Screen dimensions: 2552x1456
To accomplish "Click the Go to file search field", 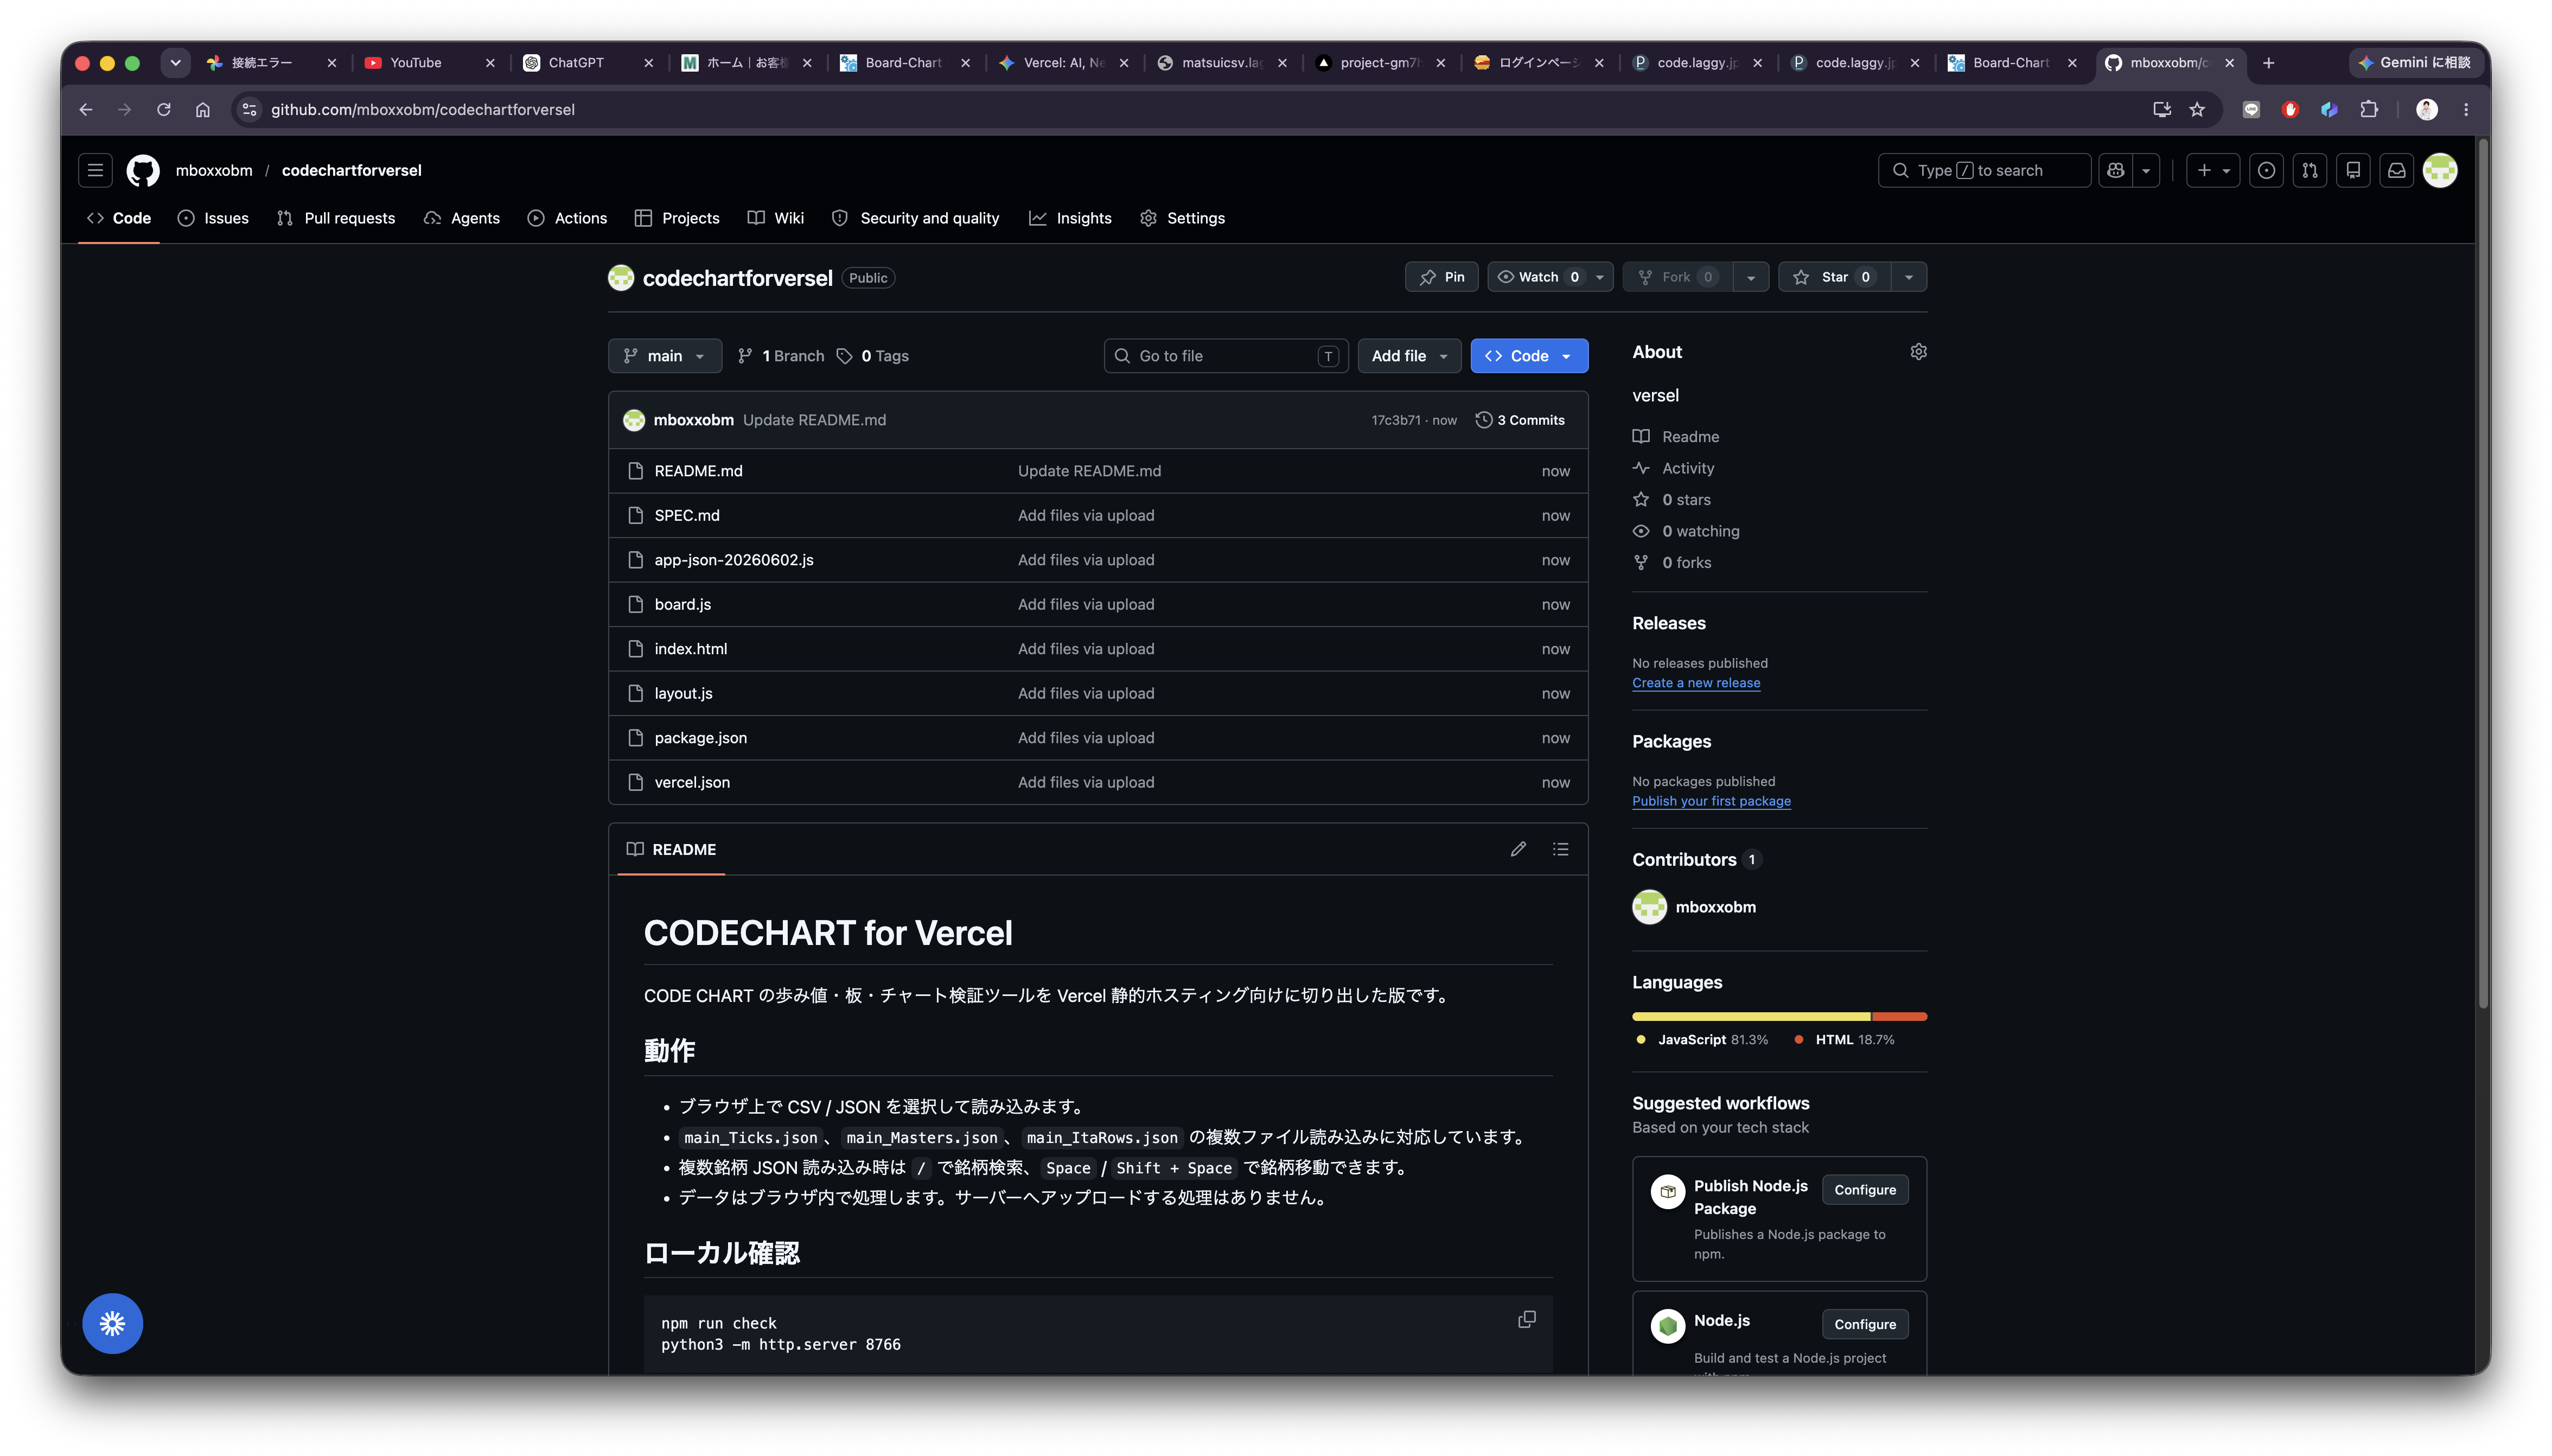I will click(1226, 356).
